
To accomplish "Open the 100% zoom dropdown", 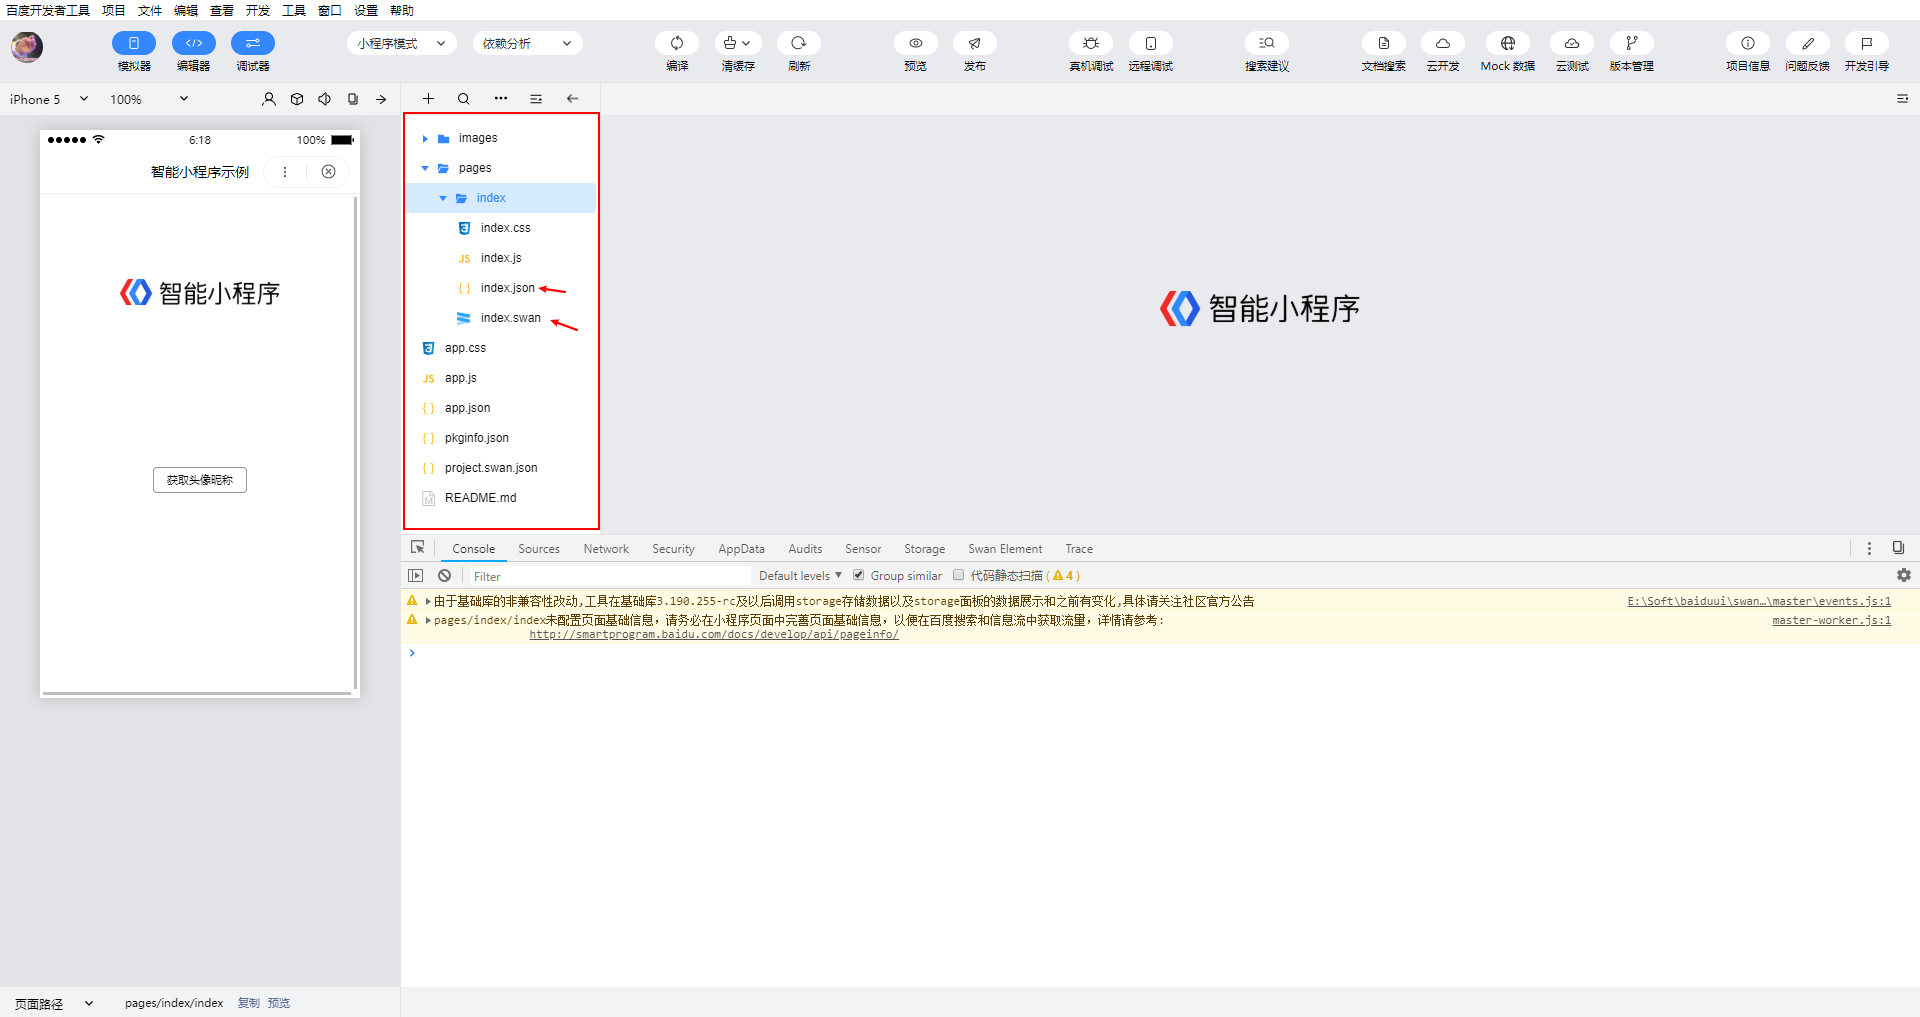I will 149,99.
